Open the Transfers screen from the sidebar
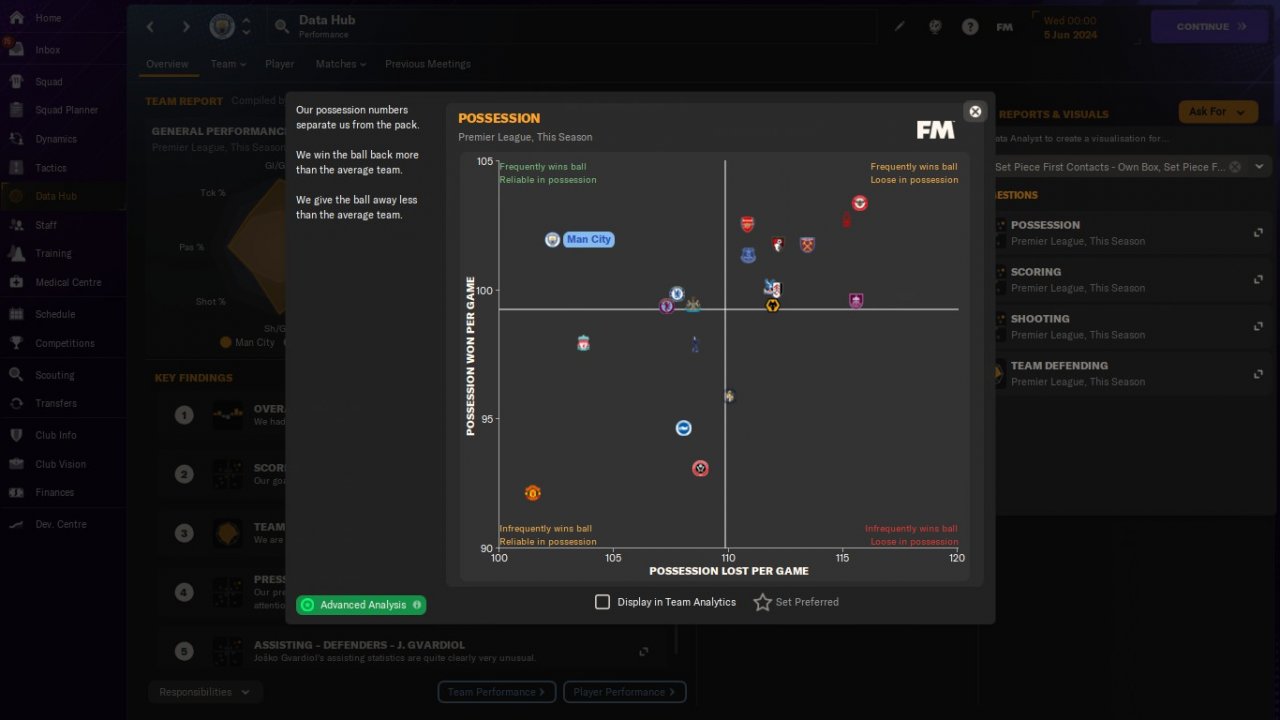The height and width of the screenshot is (720, 1280). tap(56, 403)
